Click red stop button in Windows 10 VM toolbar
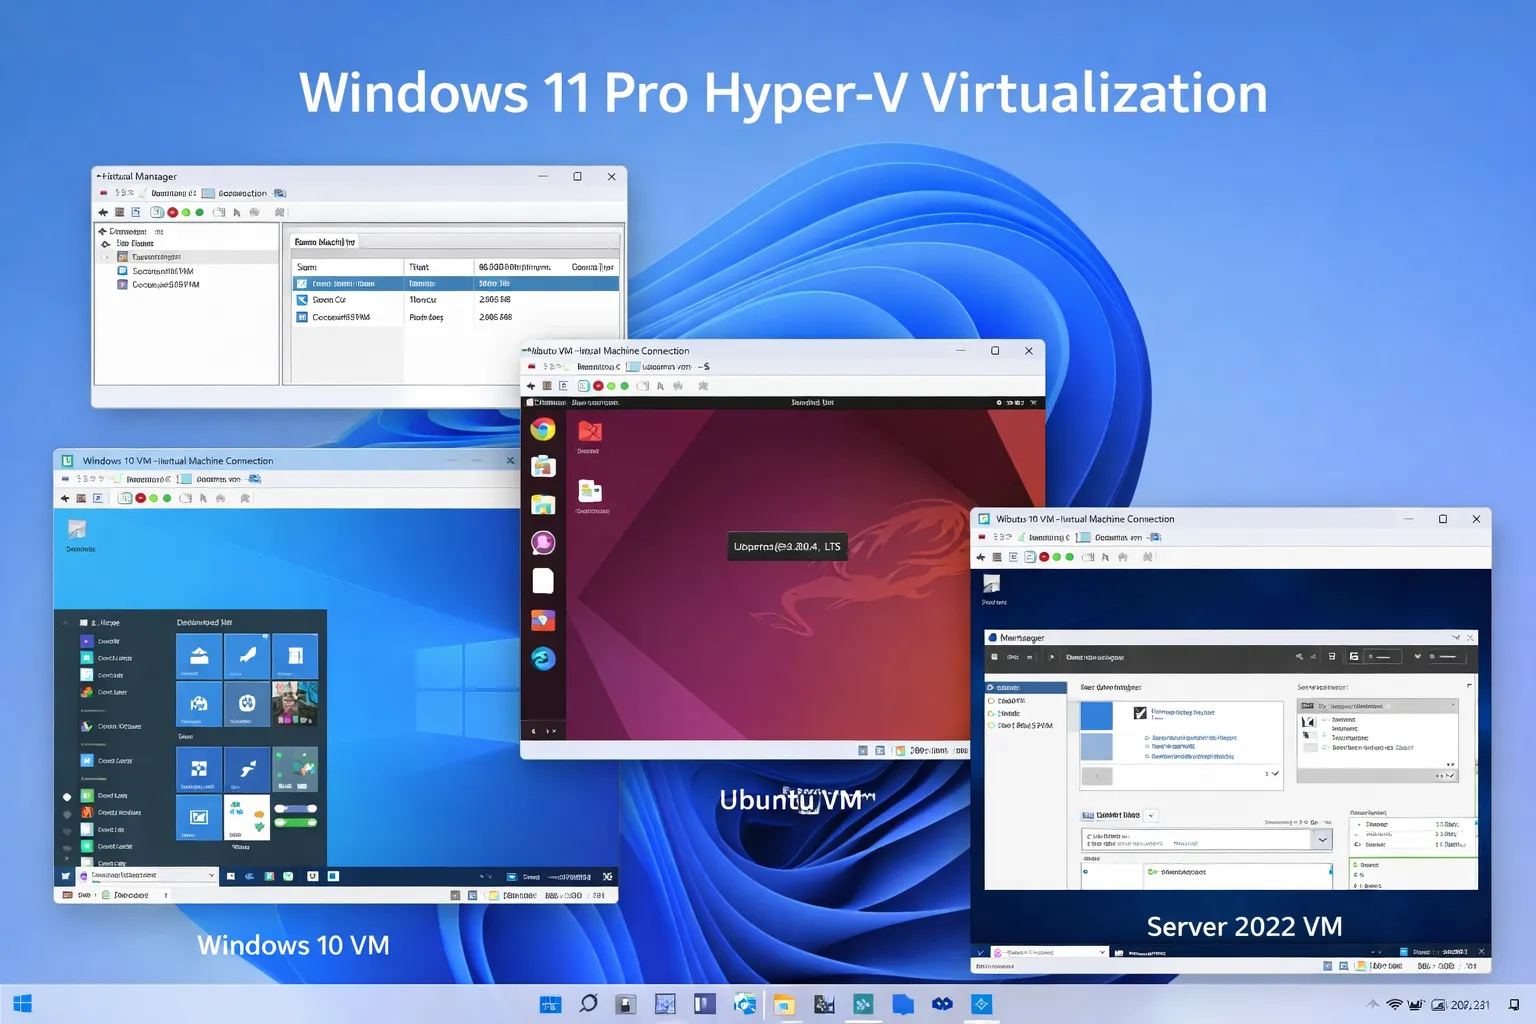This screenshot has width=1536, height=1024. click(141, 498)
